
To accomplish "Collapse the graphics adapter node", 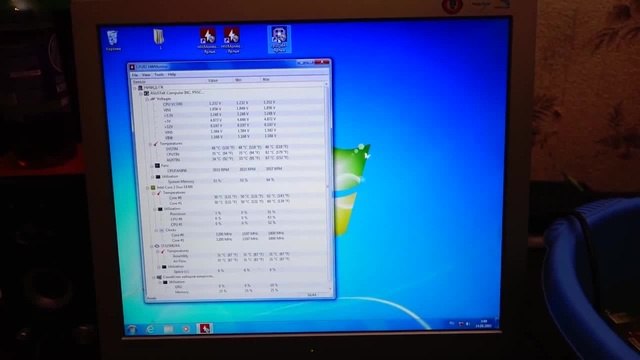I will point(154,277).
